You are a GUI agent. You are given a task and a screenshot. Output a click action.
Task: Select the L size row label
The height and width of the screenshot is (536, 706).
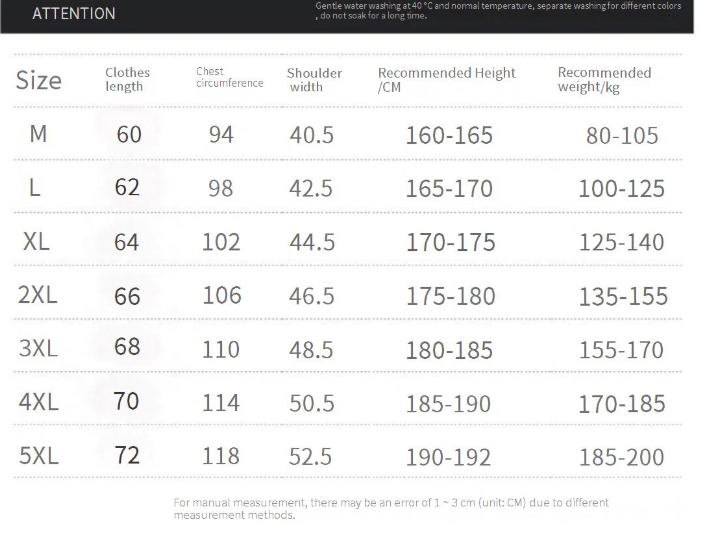(35, 187)
